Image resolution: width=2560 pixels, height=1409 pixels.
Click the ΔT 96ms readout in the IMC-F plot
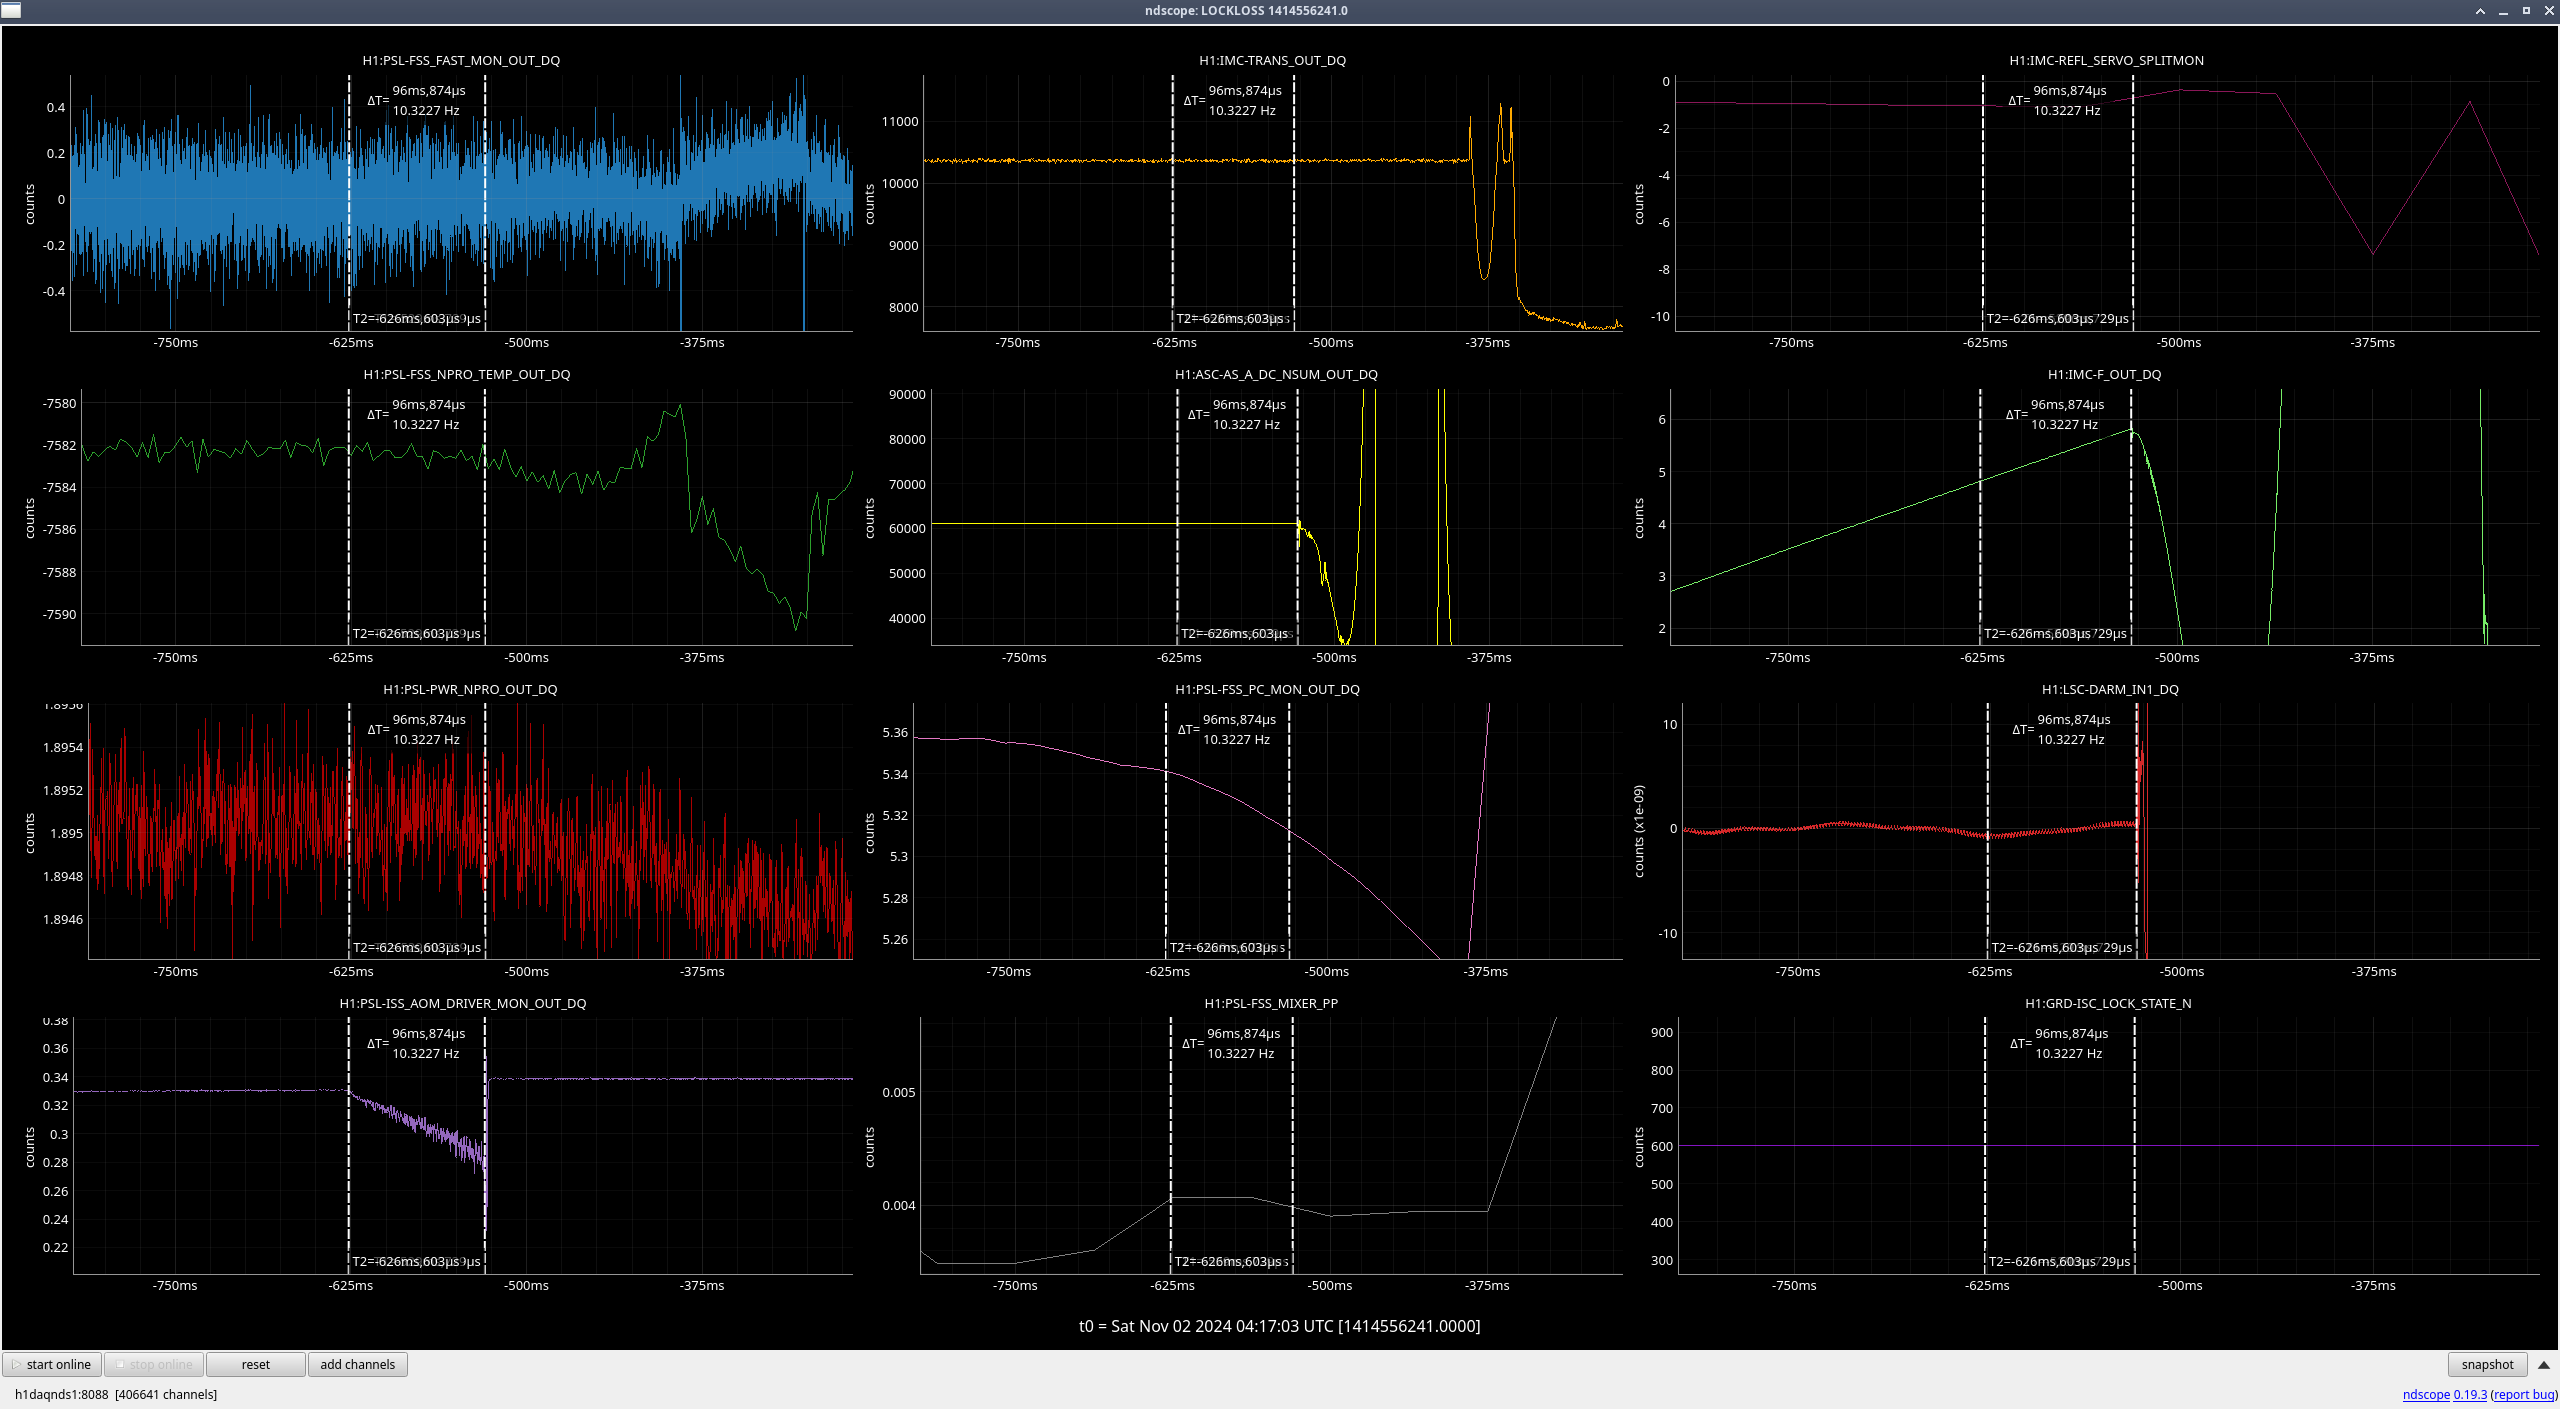coord(2056,414)
